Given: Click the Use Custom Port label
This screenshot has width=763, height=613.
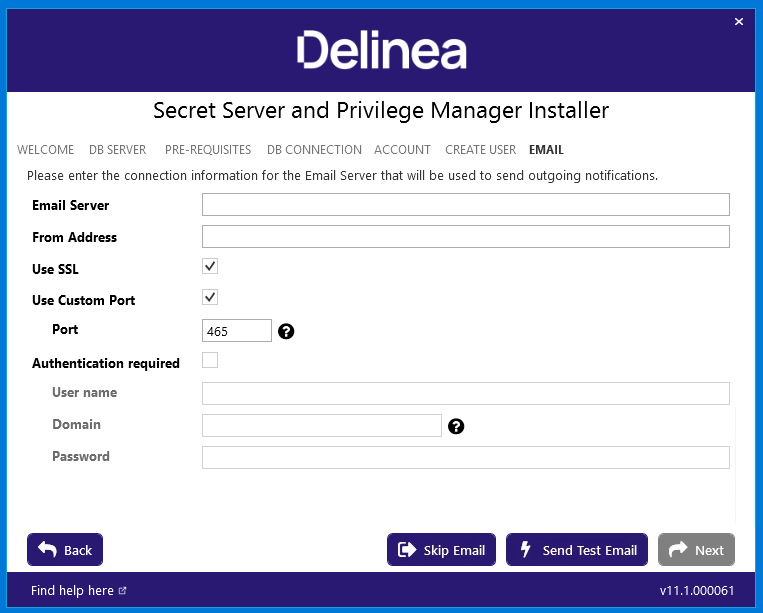Looking at the screenshot, I should (84, 300).
